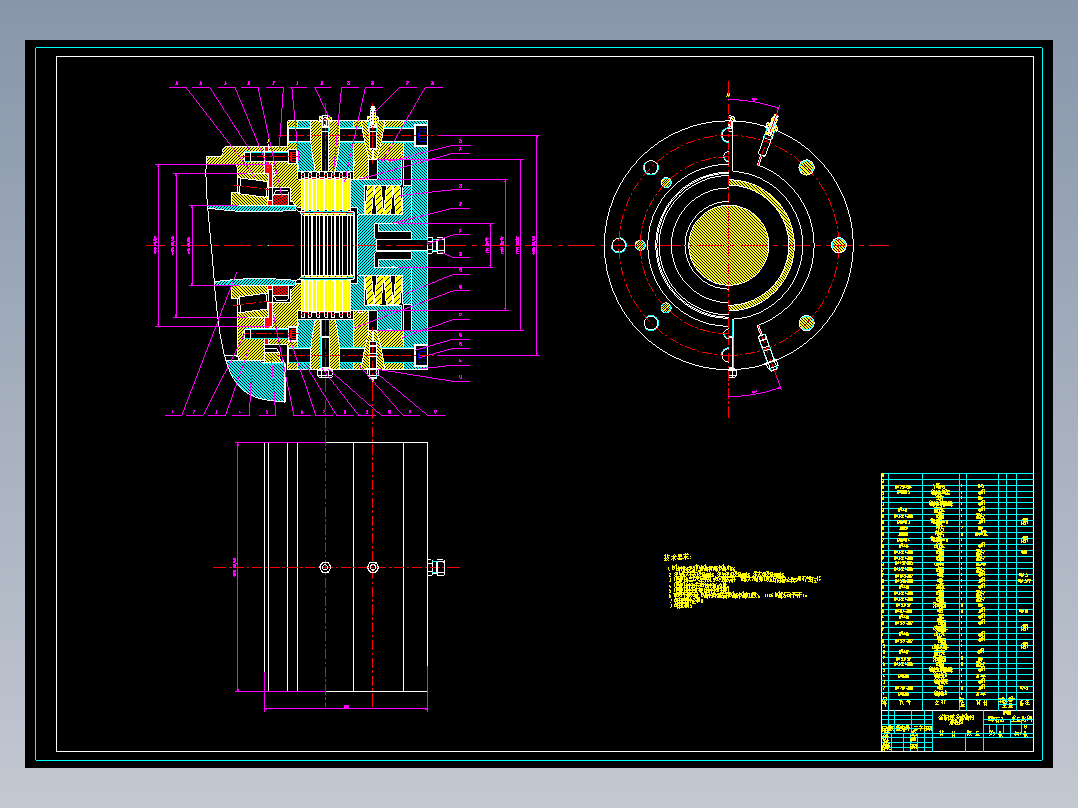Click the cyan hatched curved base of section view
Screen dimensions: 1078x808
(256, 380)
